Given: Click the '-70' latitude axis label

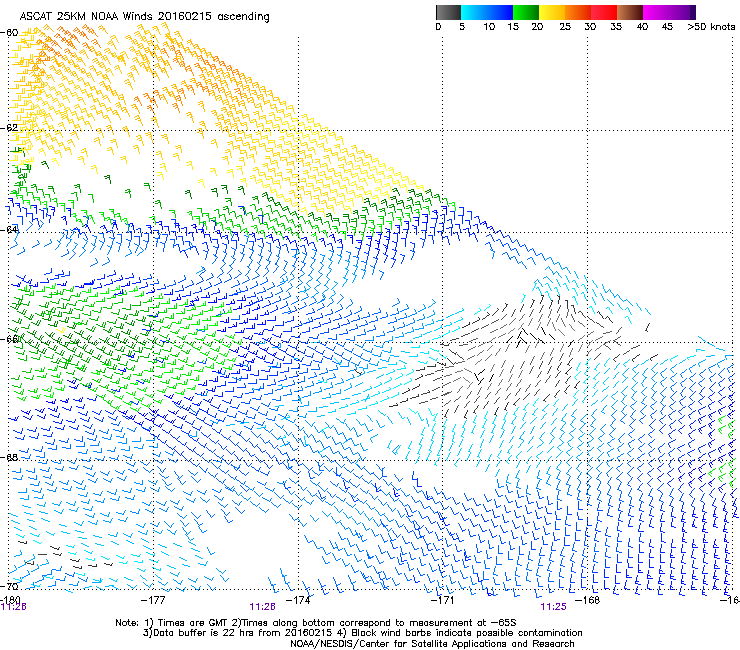Looking at the screenshot, I should coord(9,586).
